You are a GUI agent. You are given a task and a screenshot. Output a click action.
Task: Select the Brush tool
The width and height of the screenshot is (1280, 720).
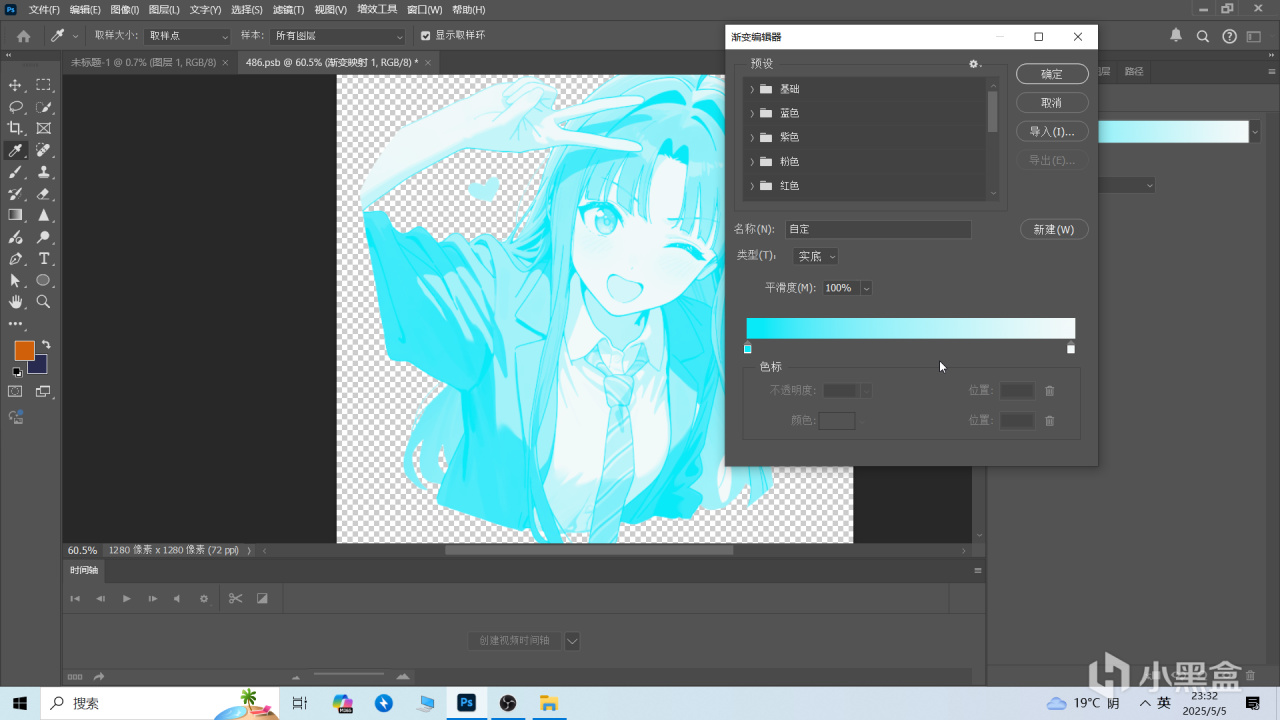(15, 172)
